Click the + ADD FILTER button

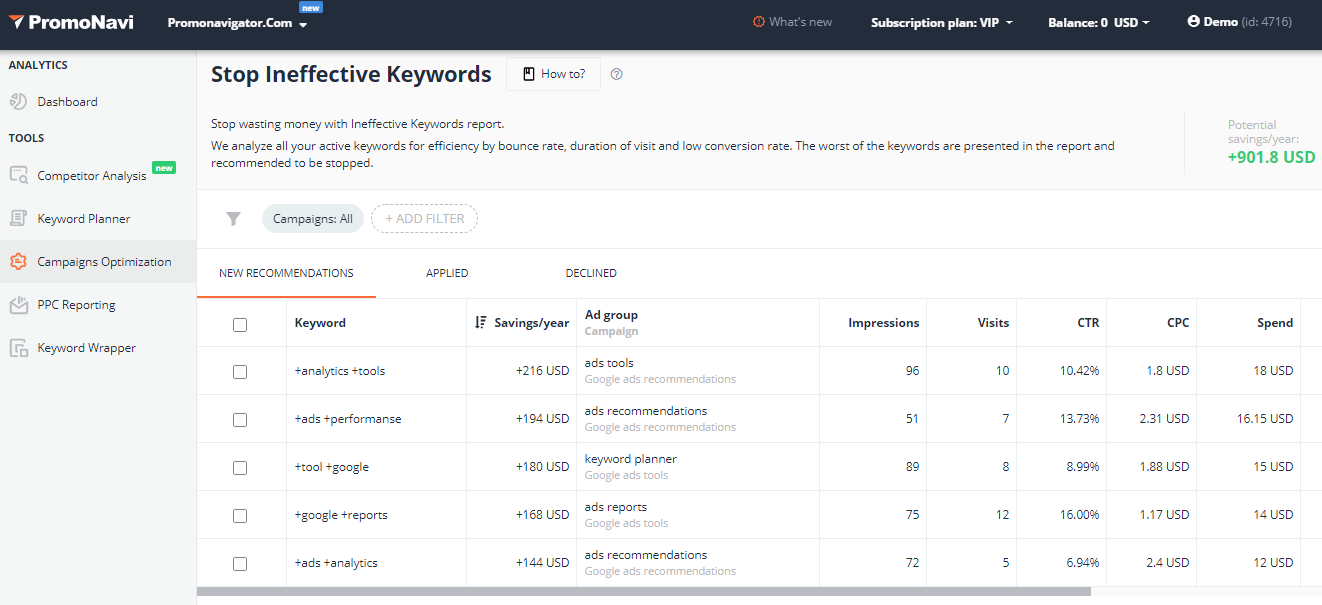(x=425, y=219)
